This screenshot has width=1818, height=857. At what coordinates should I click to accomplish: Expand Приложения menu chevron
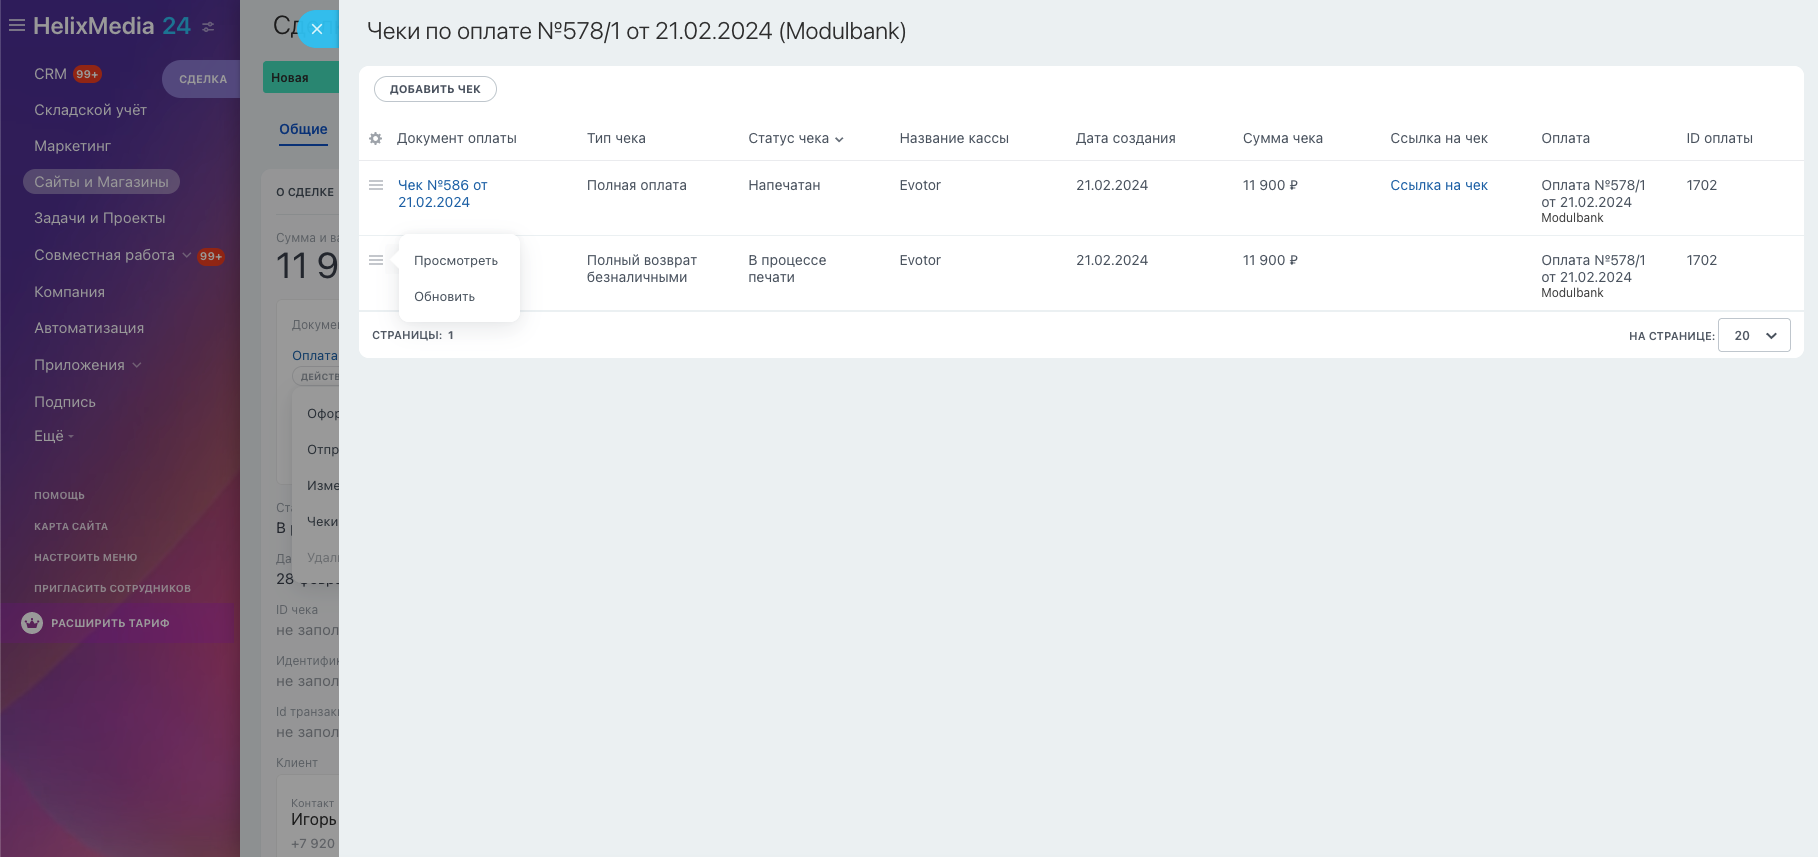137,365
